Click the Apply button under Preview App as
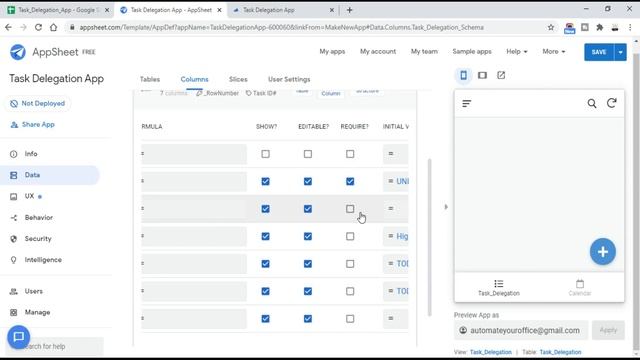This screenshot has height=360, width=640. [608, 330]
